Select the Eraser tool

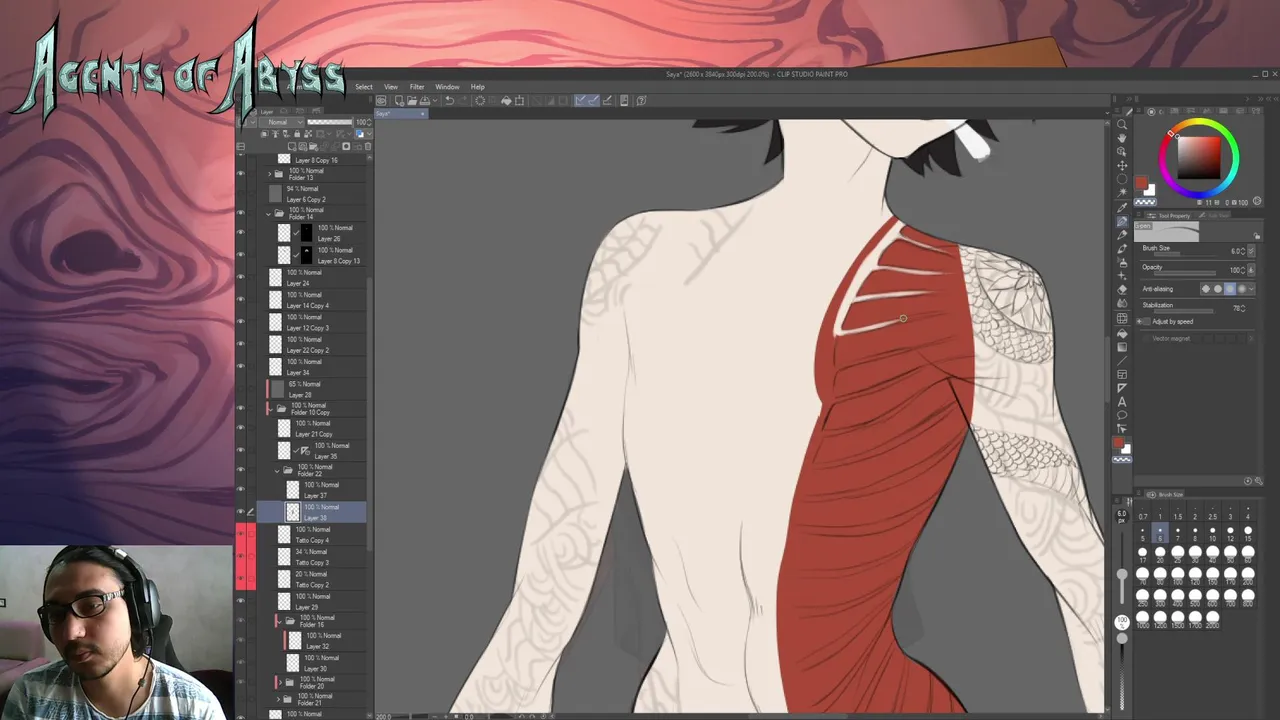click(1122, 289)
